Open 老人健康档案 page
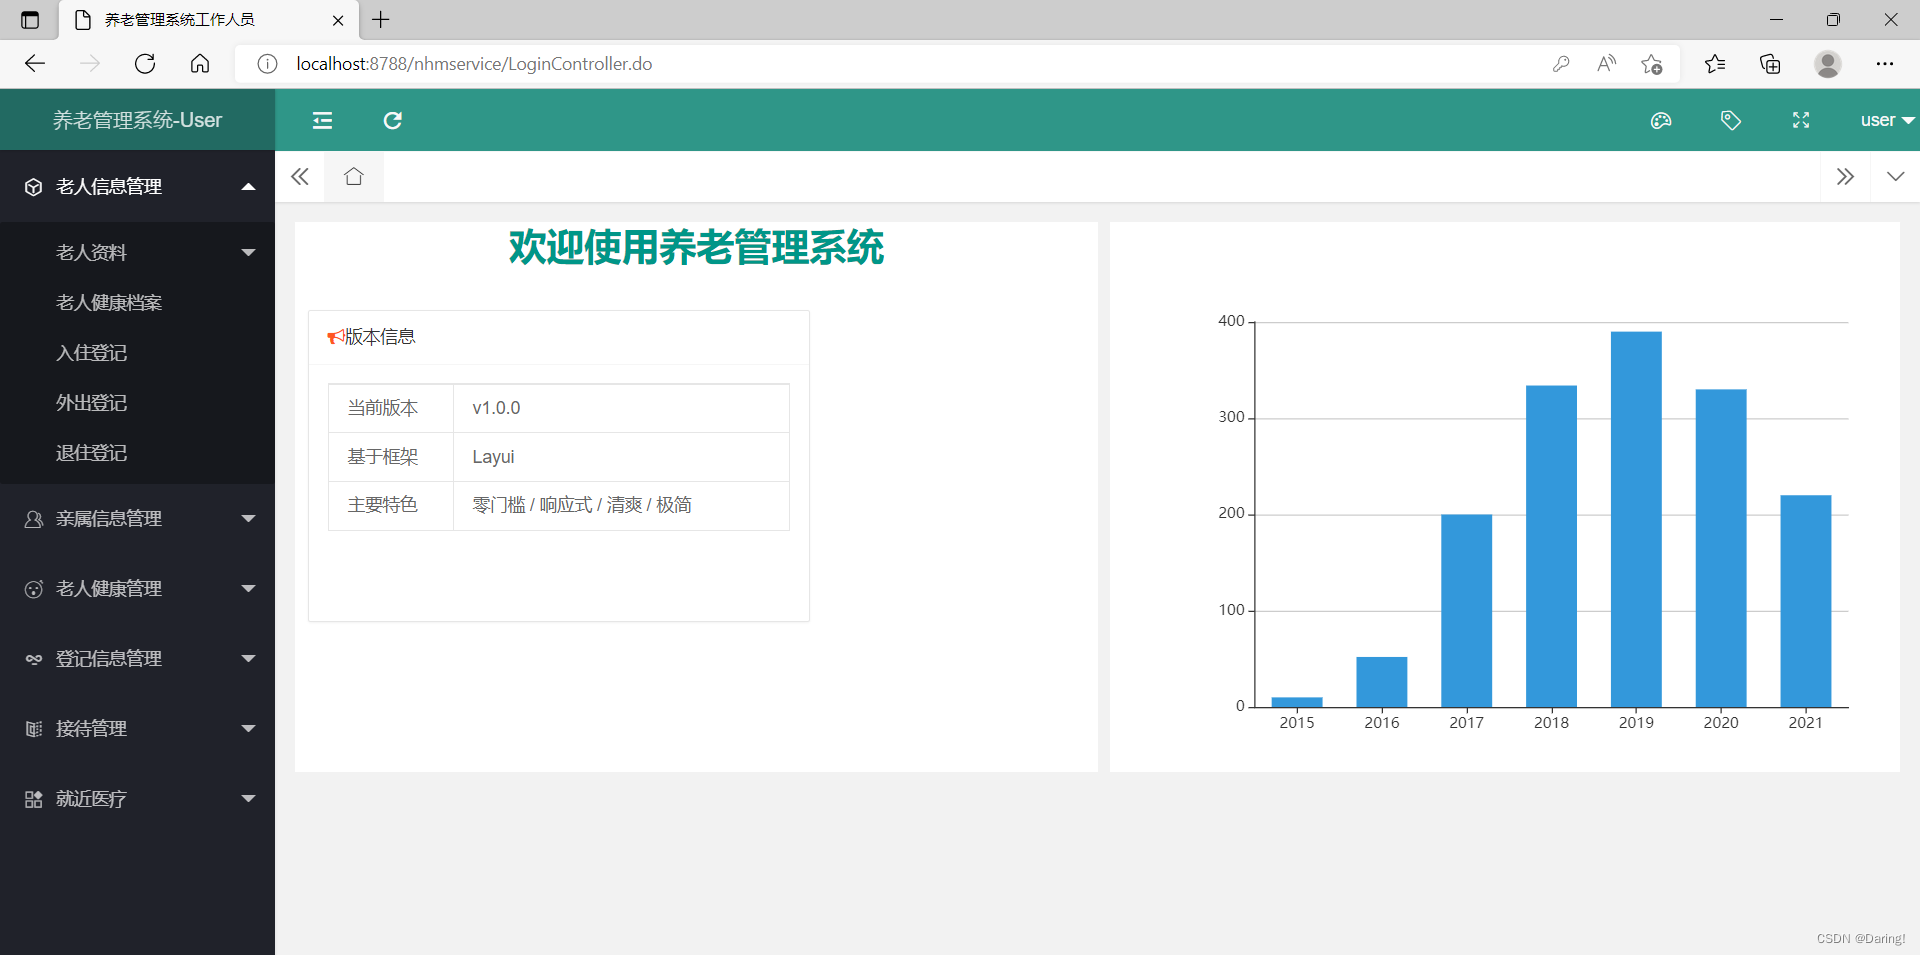The image size is (1920, 955). (x=138, y=303)
